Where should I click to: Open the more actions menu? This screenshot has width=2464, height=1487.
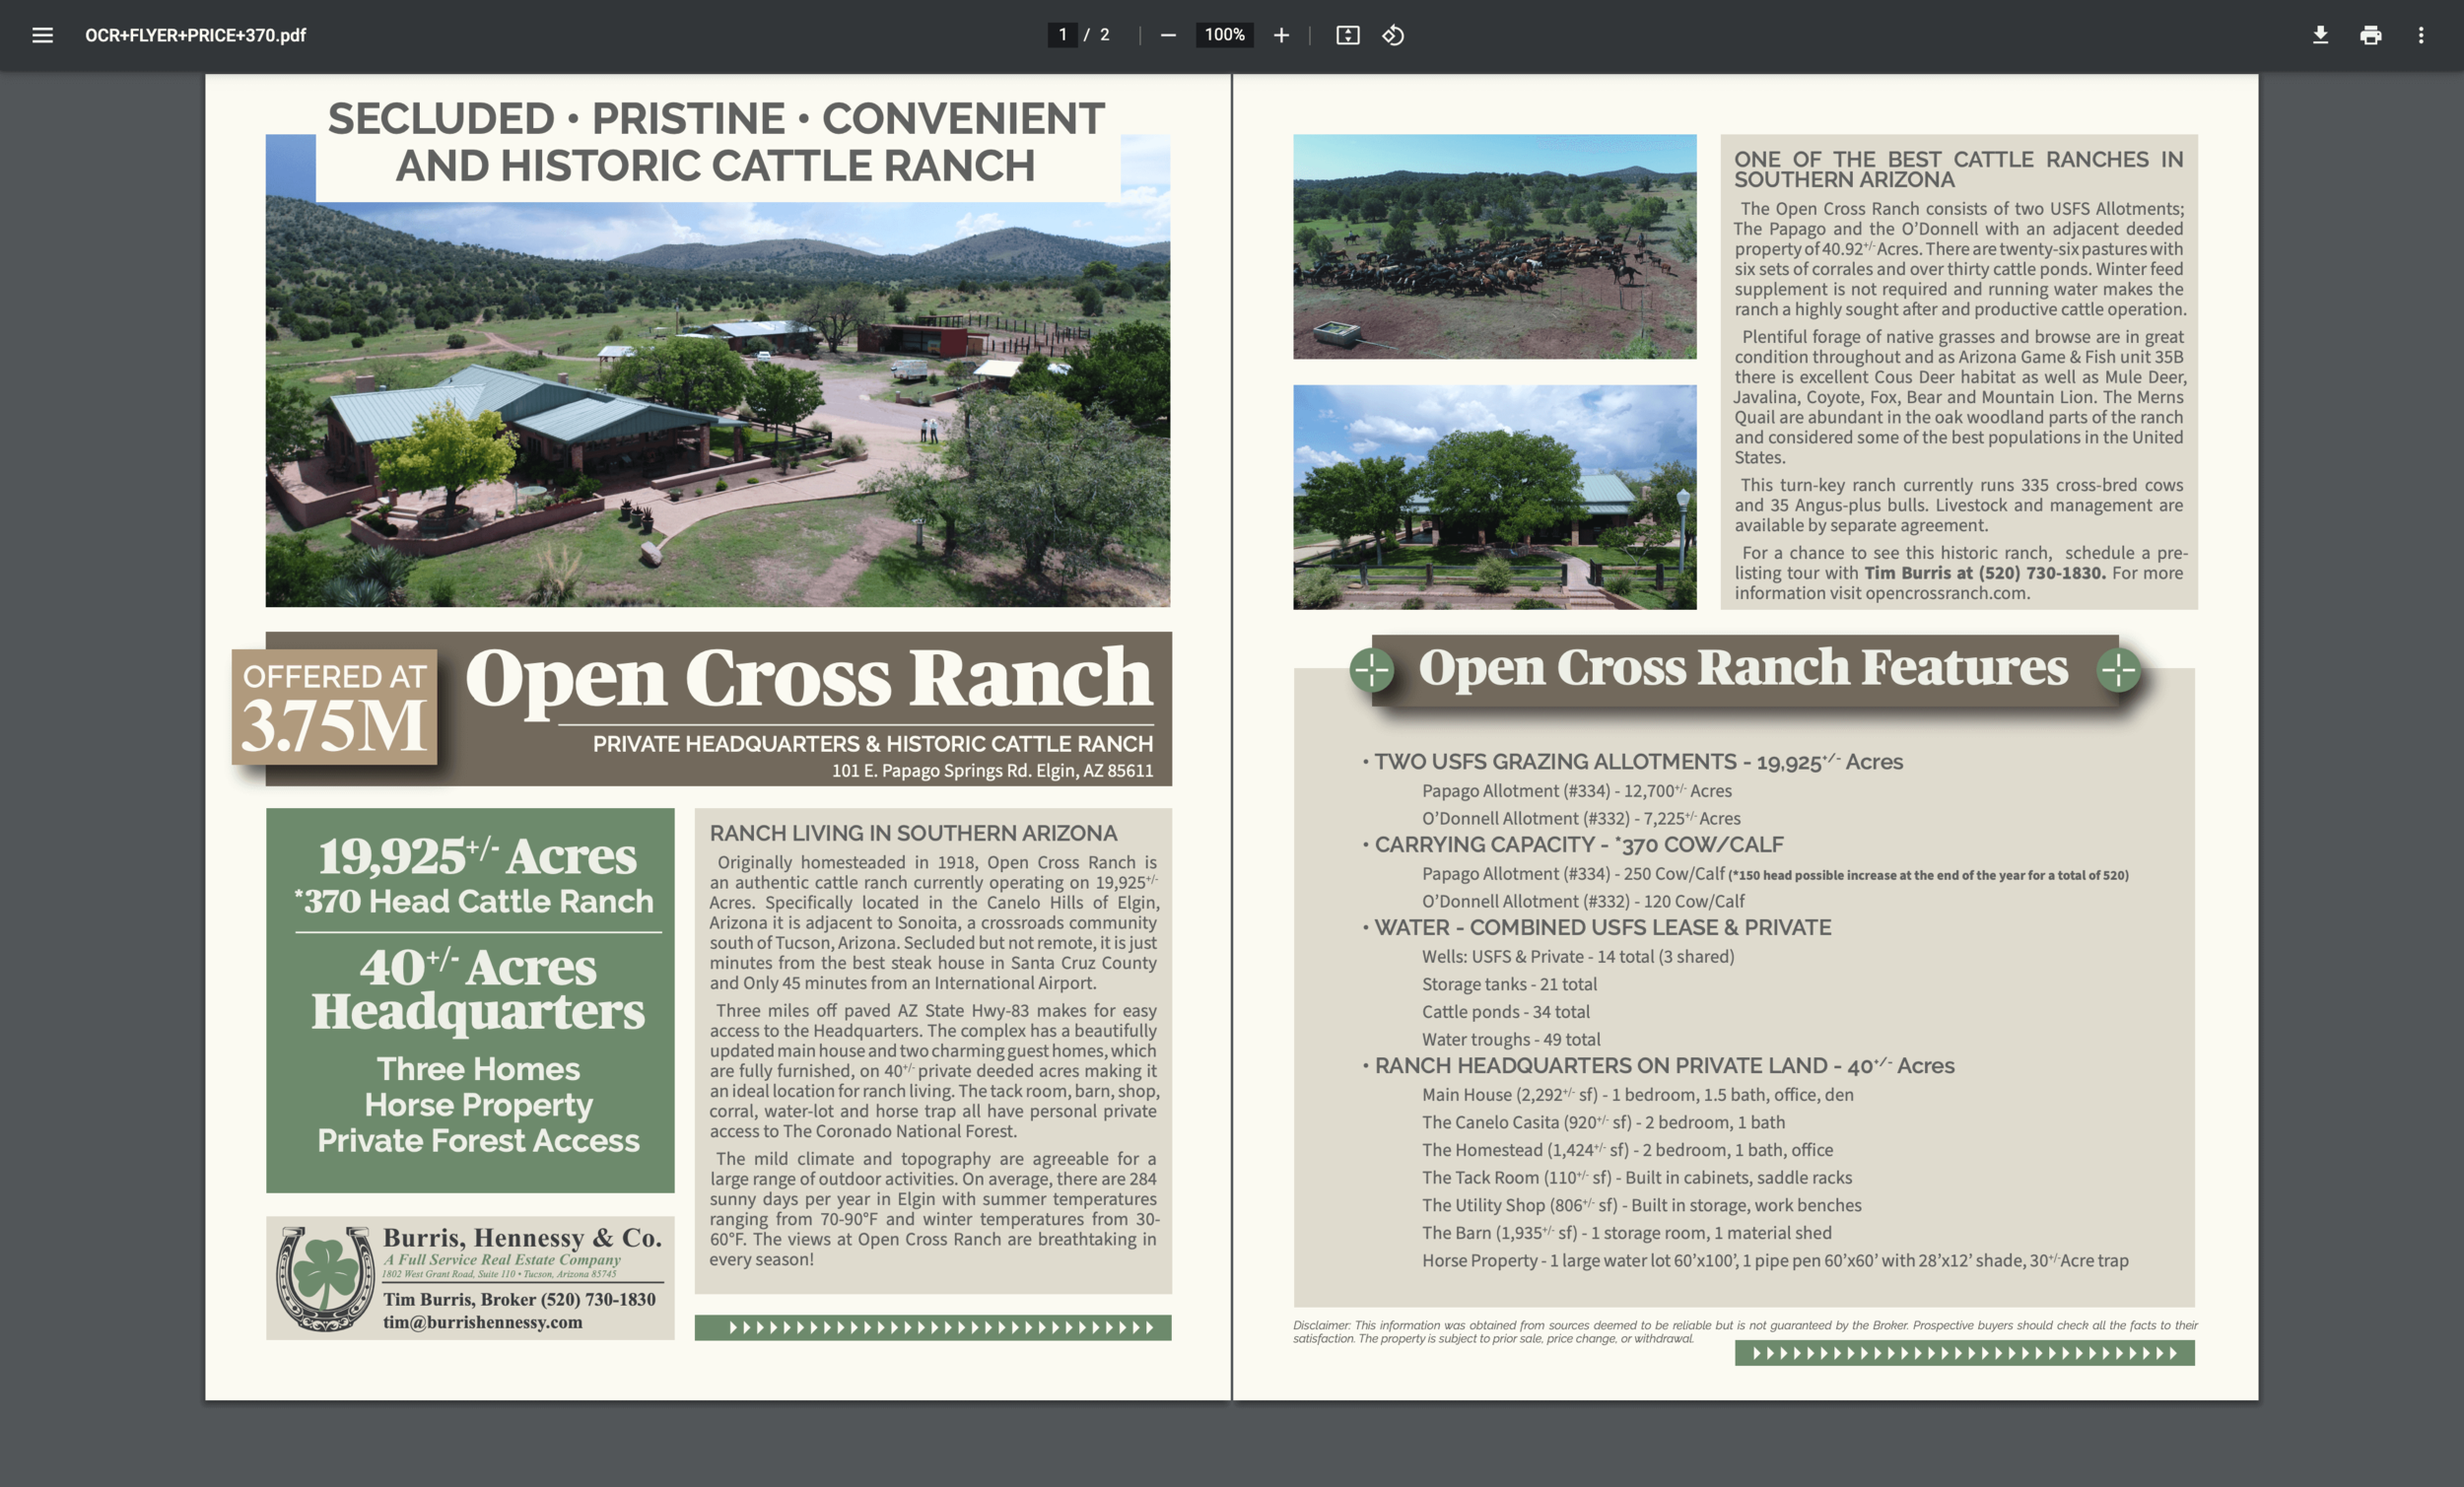[x=2420, y=35]
